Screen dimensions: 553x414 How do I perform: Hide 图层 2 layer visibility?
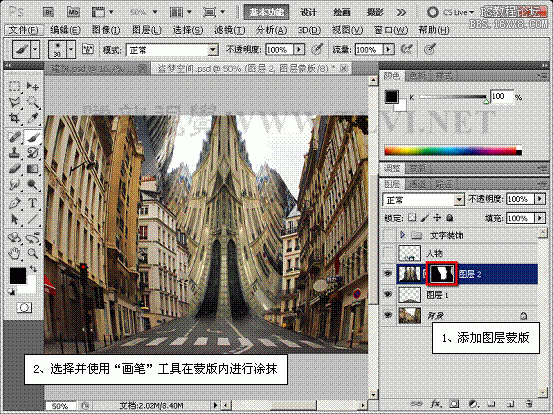[x=388, y=274]
